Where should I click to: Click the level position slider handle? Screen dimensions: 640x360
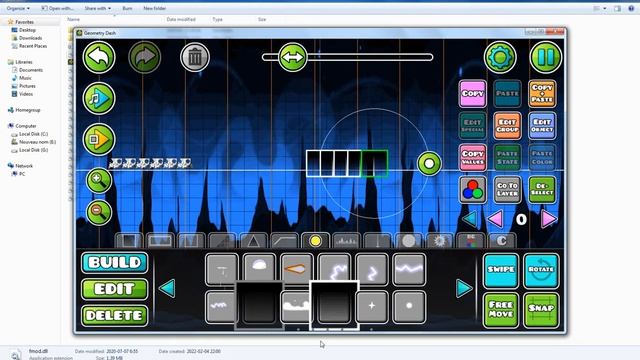(293, 57)
